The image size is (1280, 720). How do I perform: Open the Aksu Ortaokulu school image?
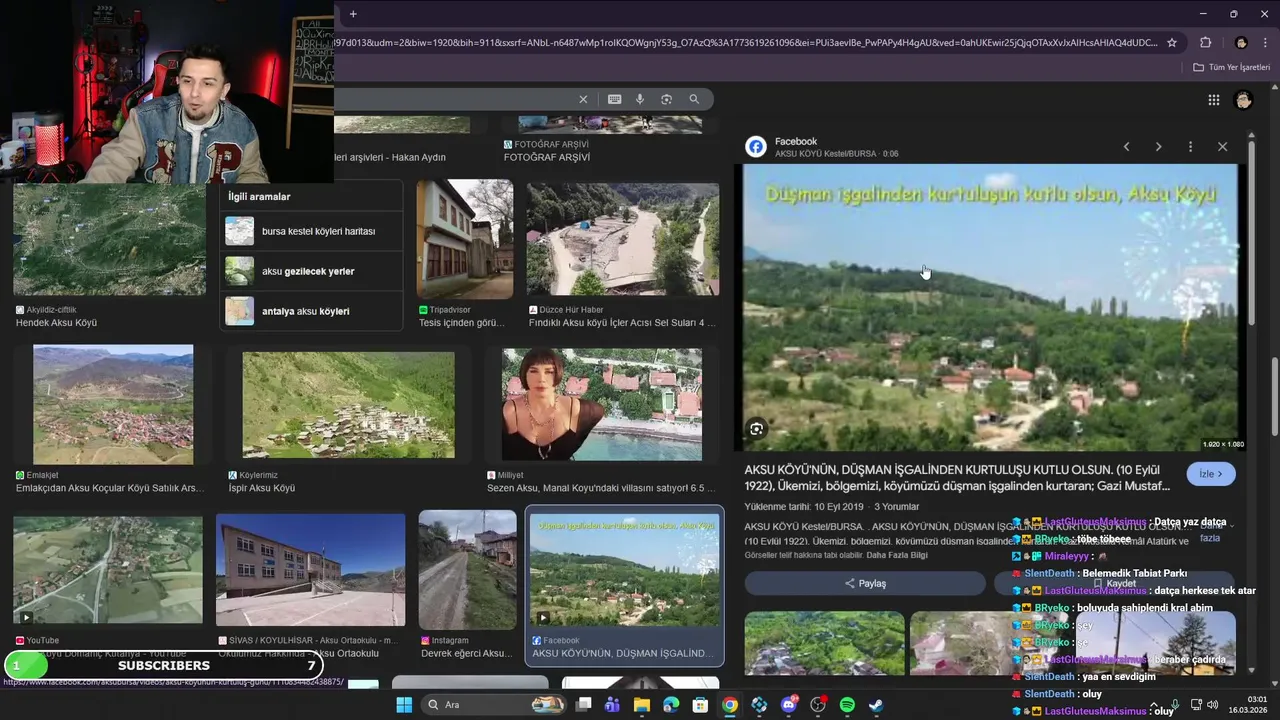coord(310,570)
